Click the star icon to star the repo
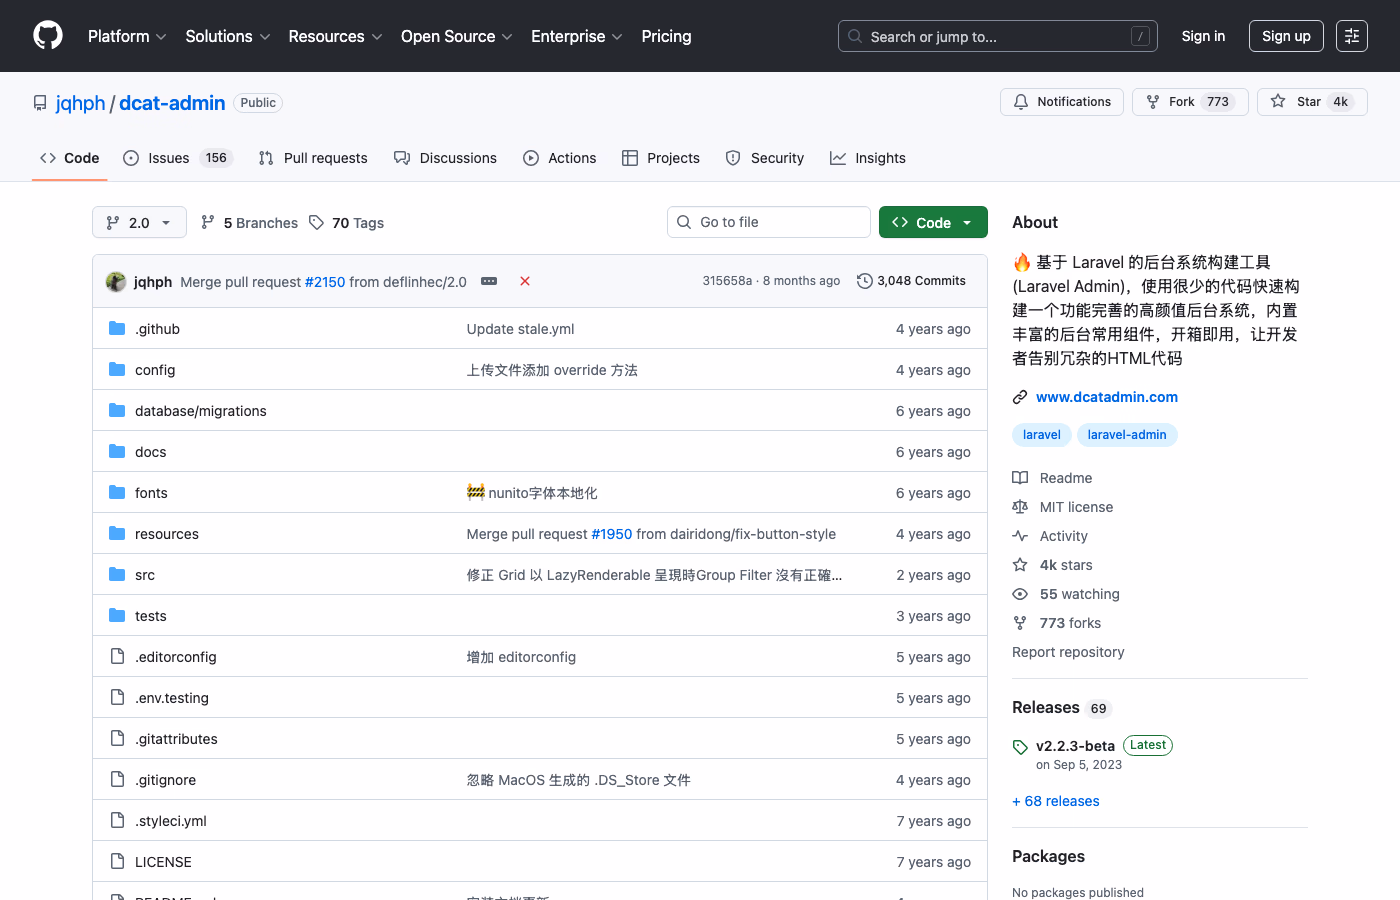Screen dimensions: 1400x900 point(1279,101)
